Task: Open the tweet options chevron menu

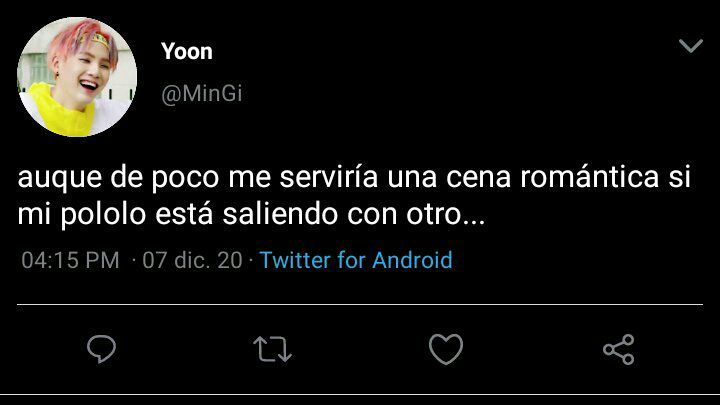Action: point(691,45)
